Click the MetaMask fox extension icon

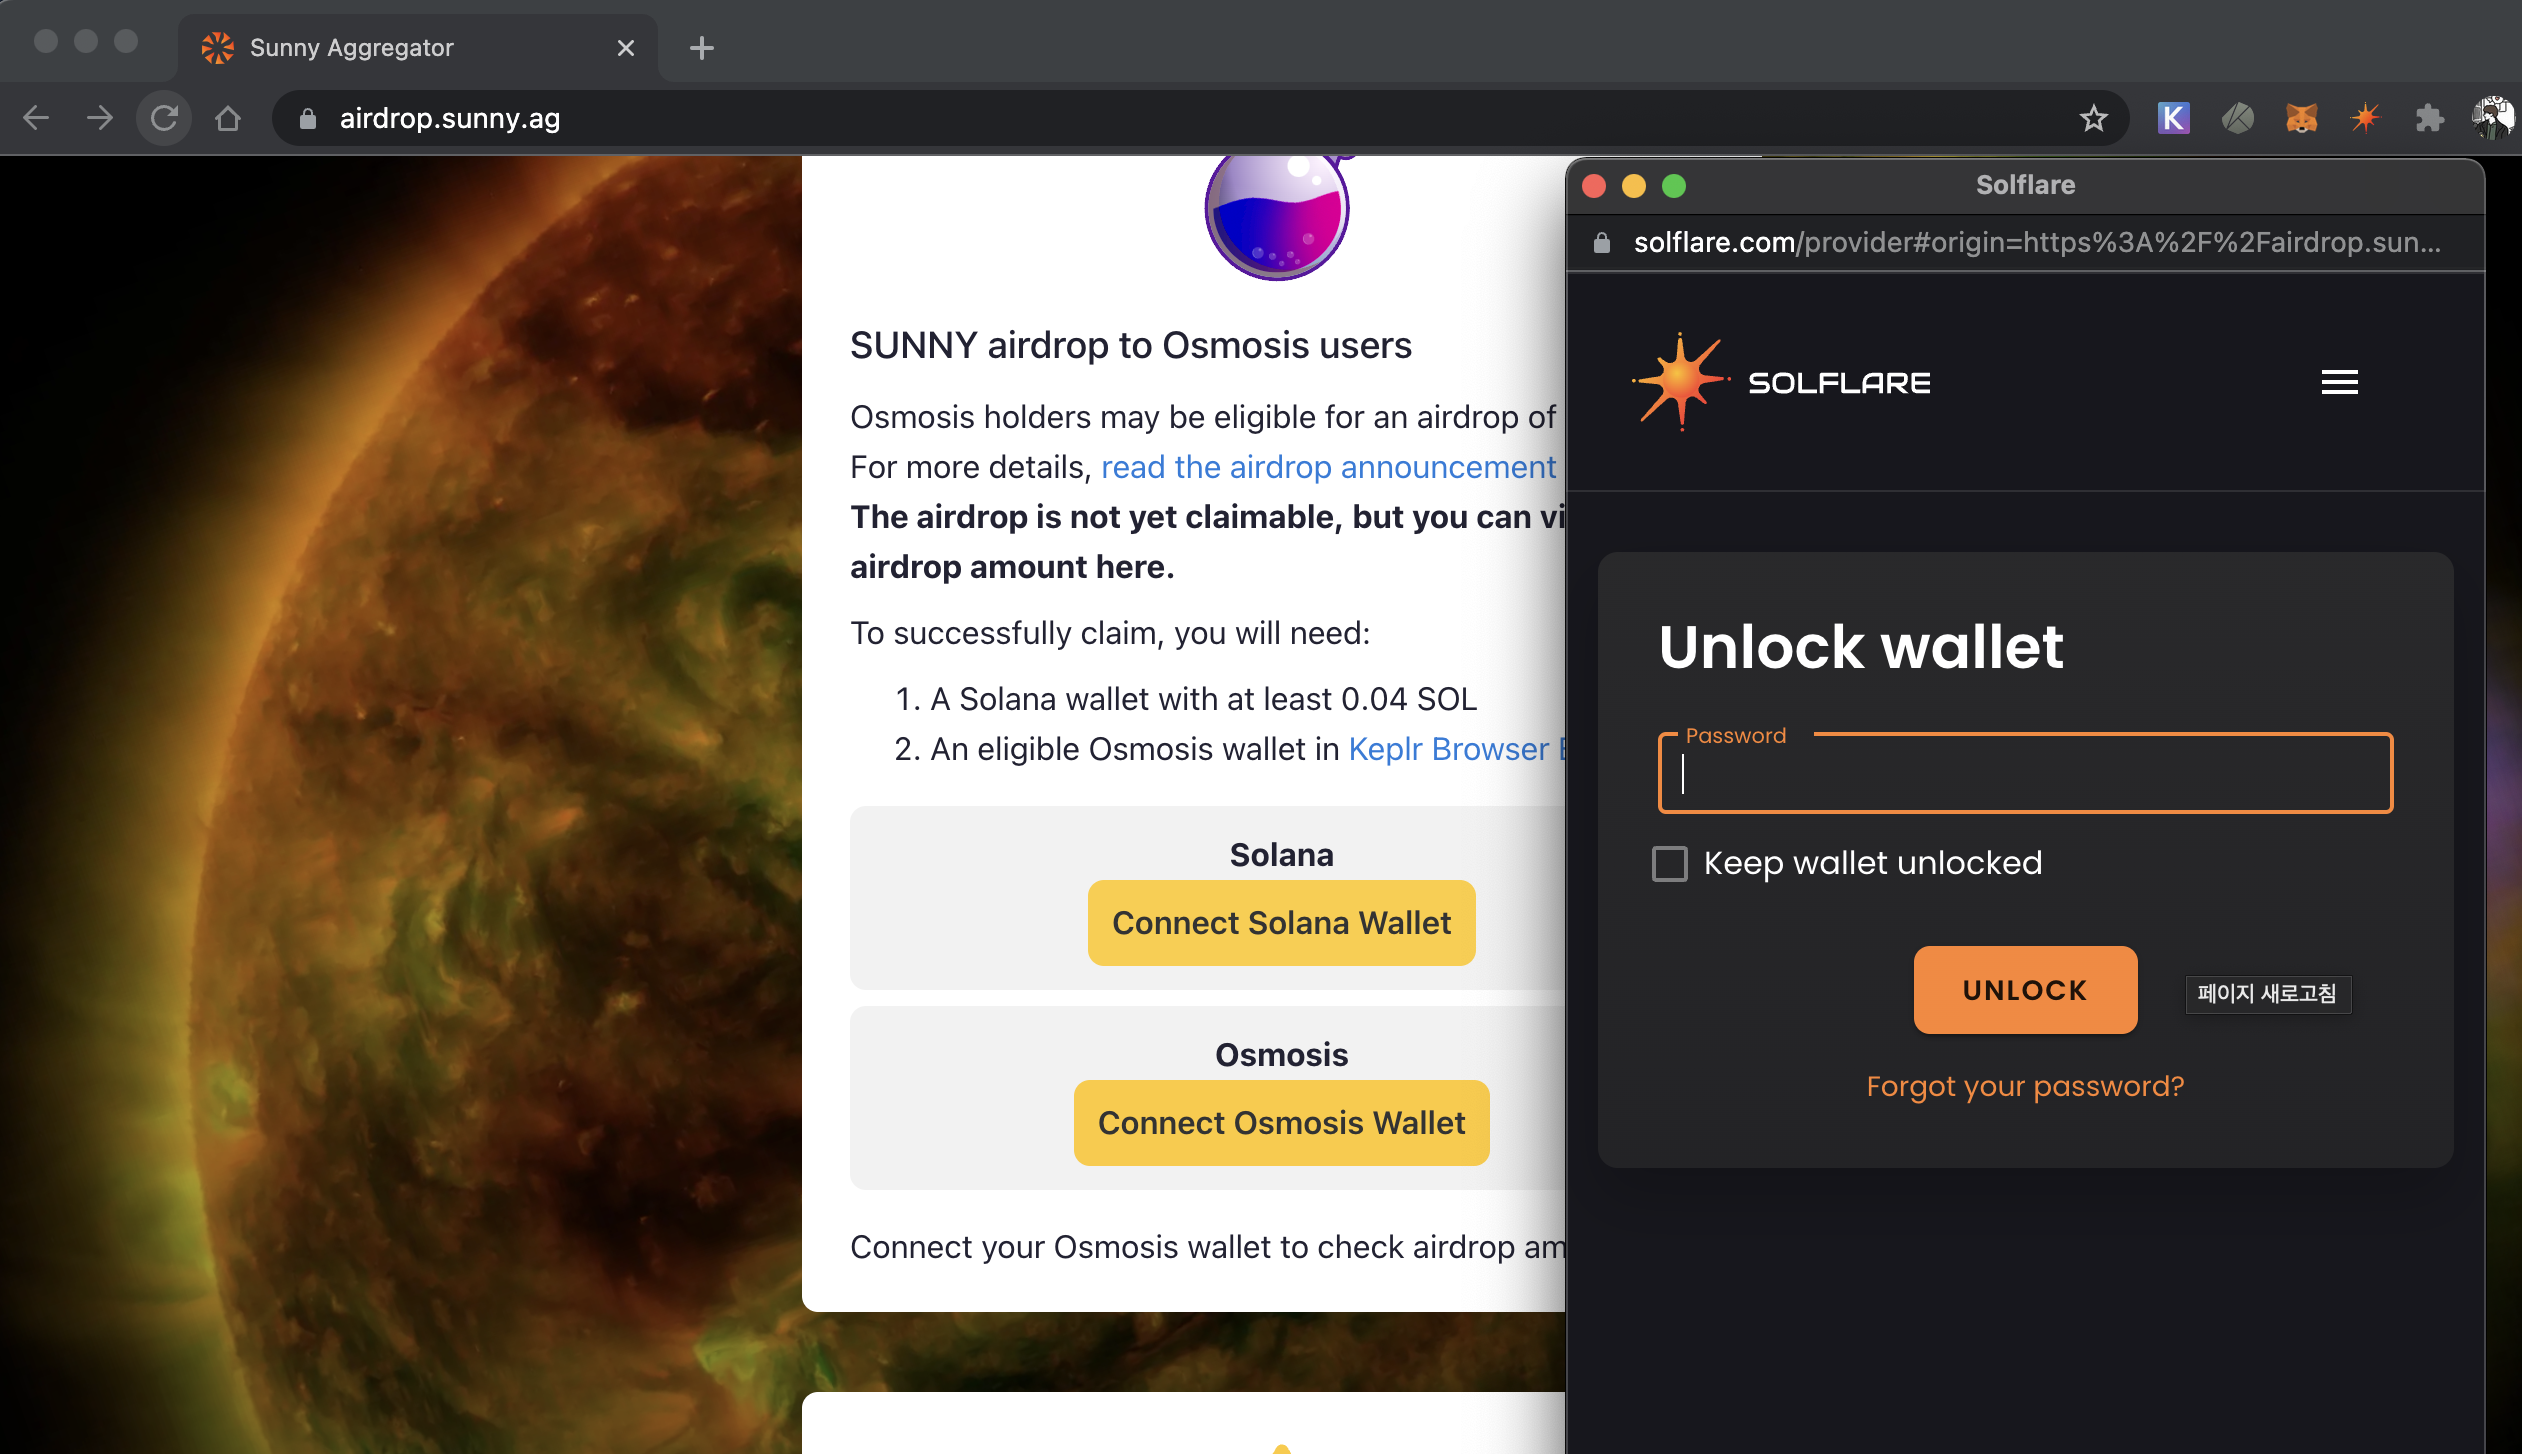[2301, 118]
